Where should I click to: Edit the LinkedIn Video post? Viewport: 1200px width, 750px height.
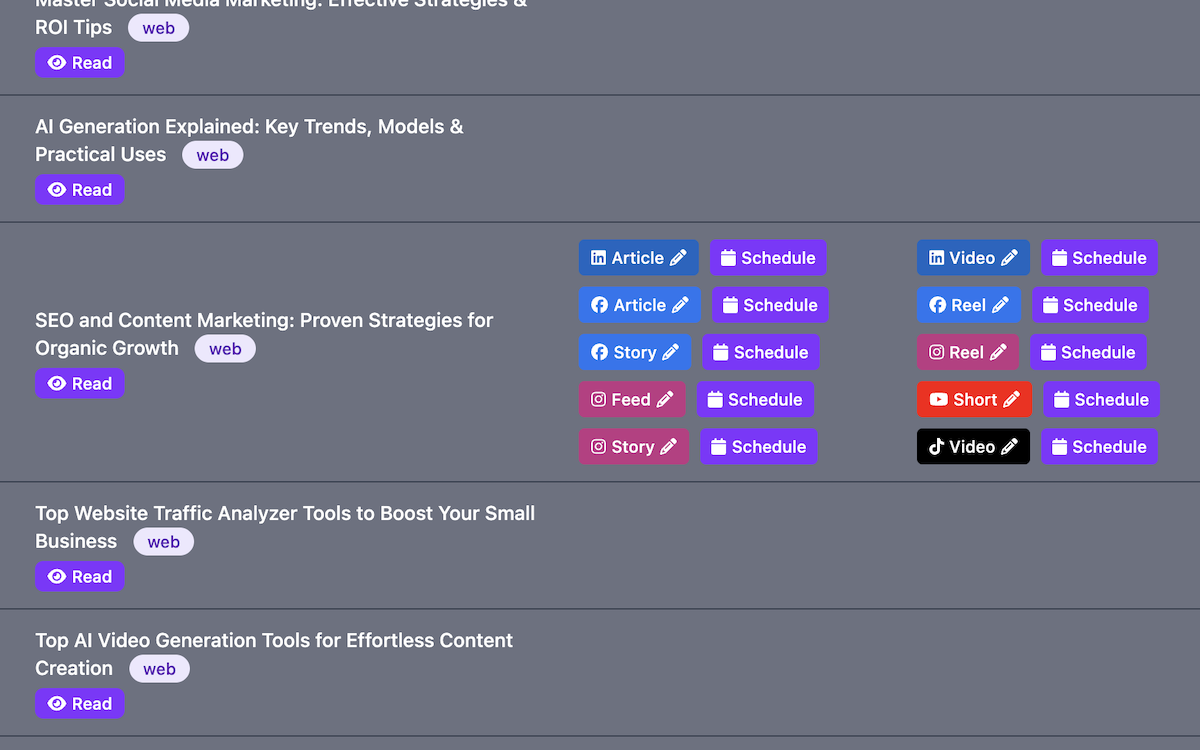click(x=973, y=258)
